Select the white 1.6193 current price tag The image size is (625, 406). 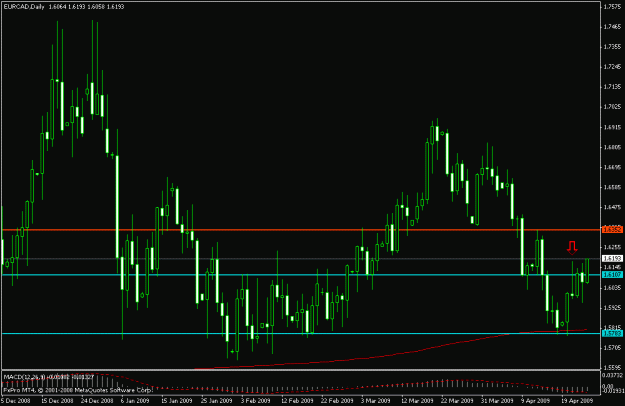pyautogui.click(x=613, y=259)
